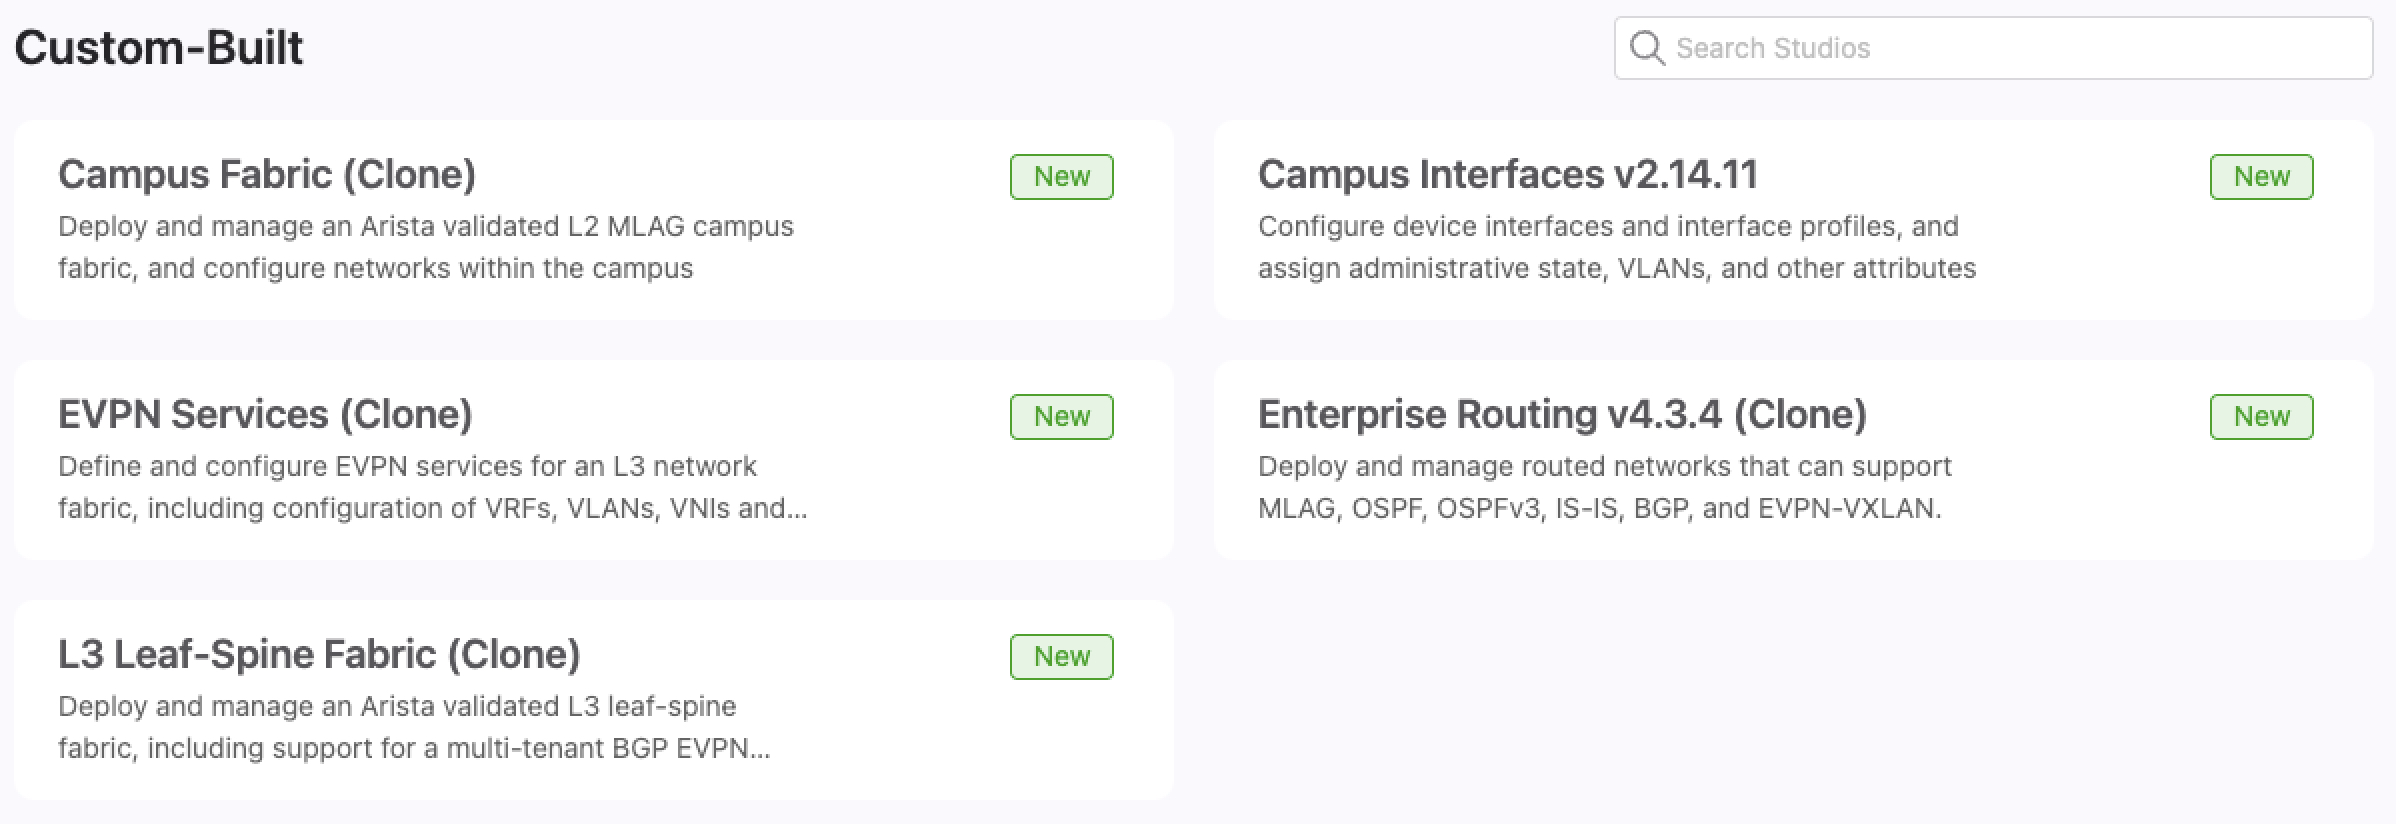Click New badge on Enterprise Routing card
The height and width of the screenshot is (824, 2396).
click(2261, 417)
